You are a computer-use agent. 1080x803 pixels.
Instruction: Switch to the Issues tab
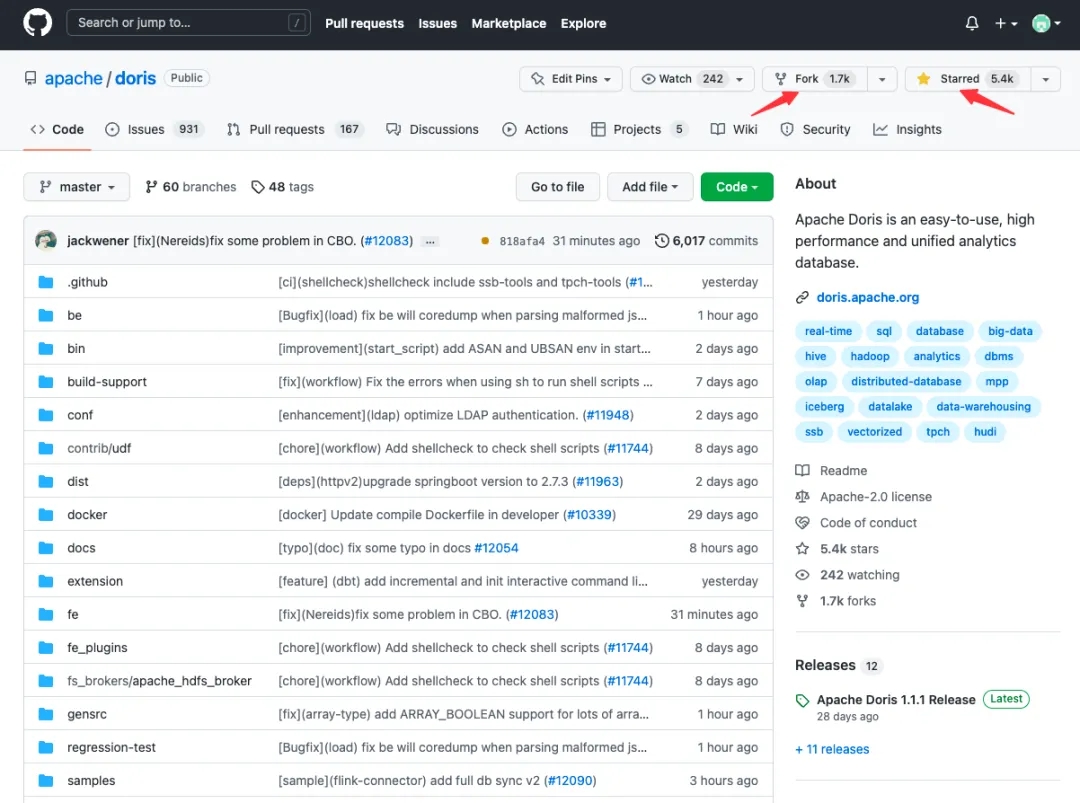[154, 129]
